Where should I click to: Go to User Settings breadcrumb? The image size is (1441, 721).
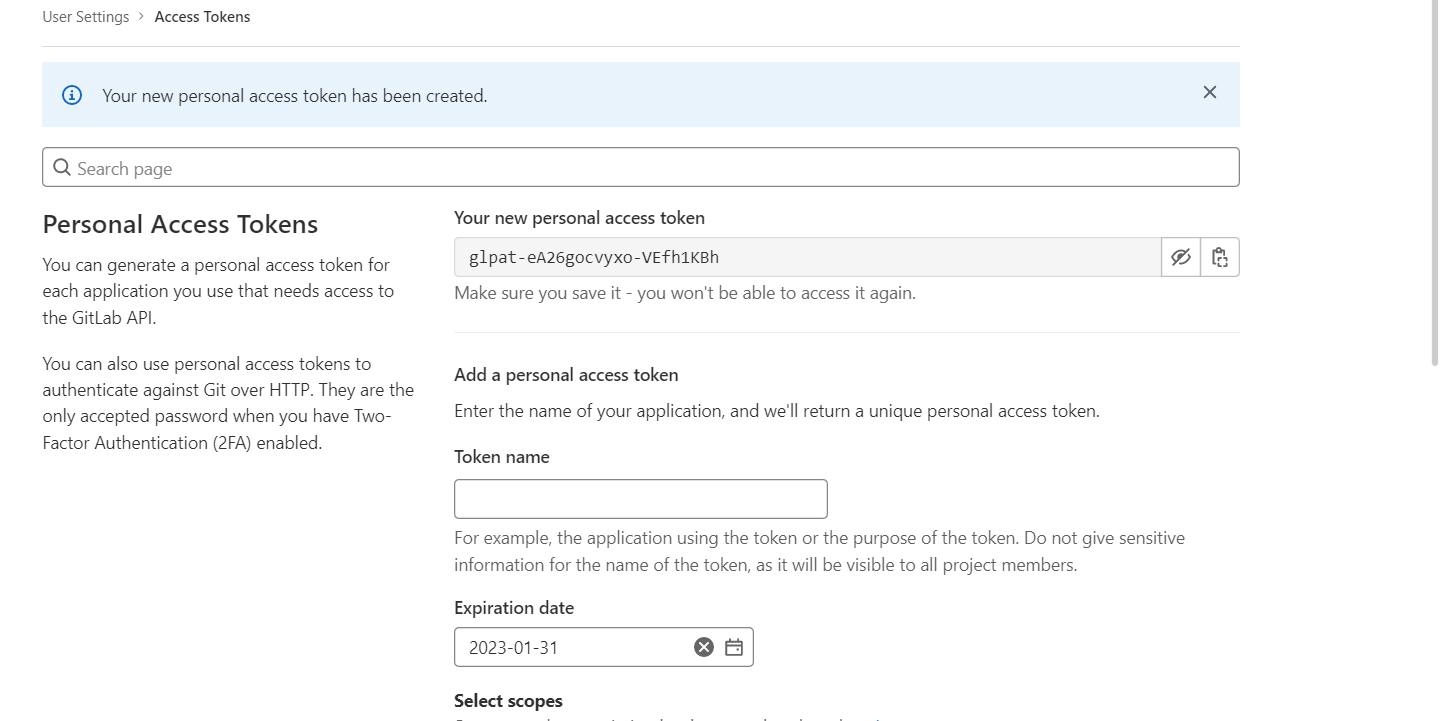86,17
